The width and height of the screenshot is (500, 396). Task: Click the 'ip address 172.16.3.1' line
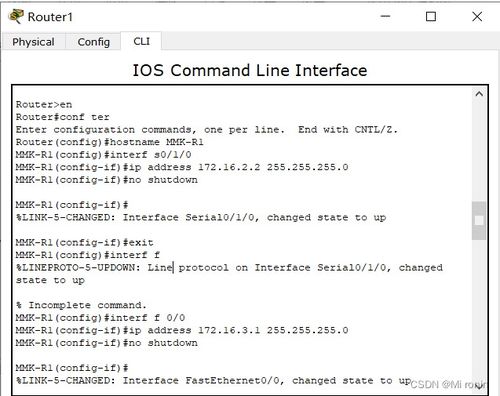pos(182,331)
